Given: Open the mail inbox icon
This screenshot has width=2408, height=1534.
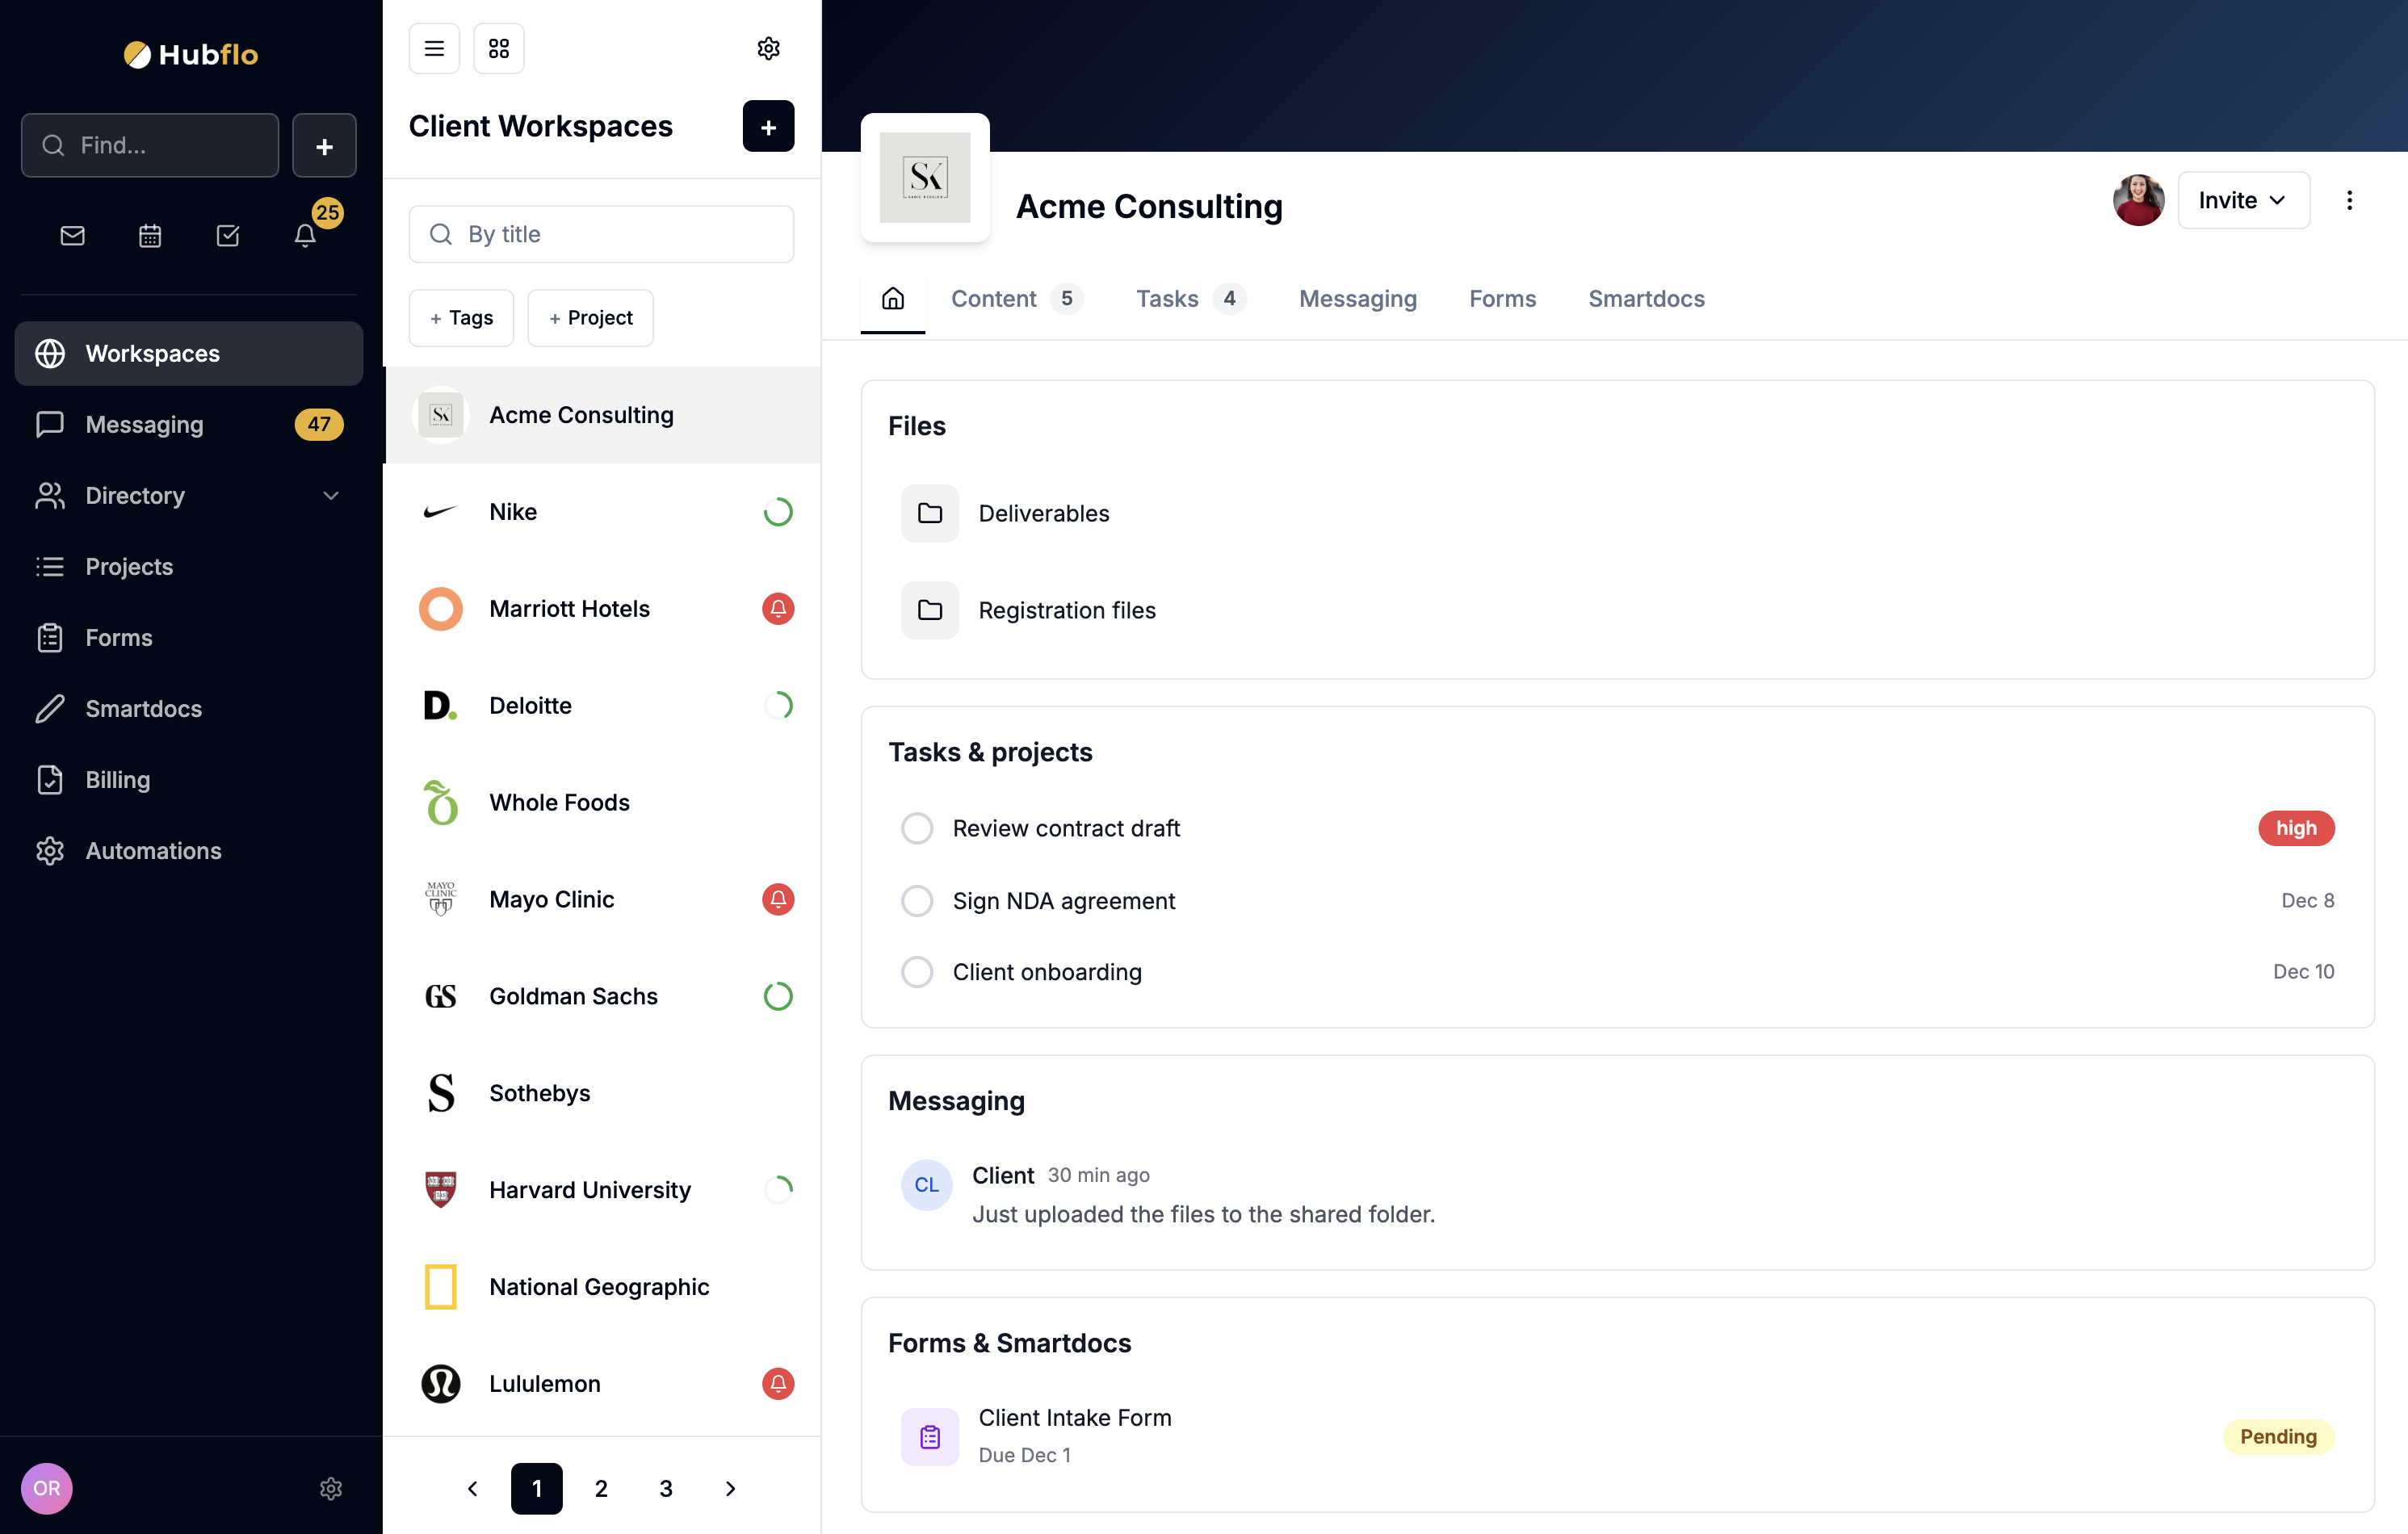Looking at the screenshot, I should (72, 236).
